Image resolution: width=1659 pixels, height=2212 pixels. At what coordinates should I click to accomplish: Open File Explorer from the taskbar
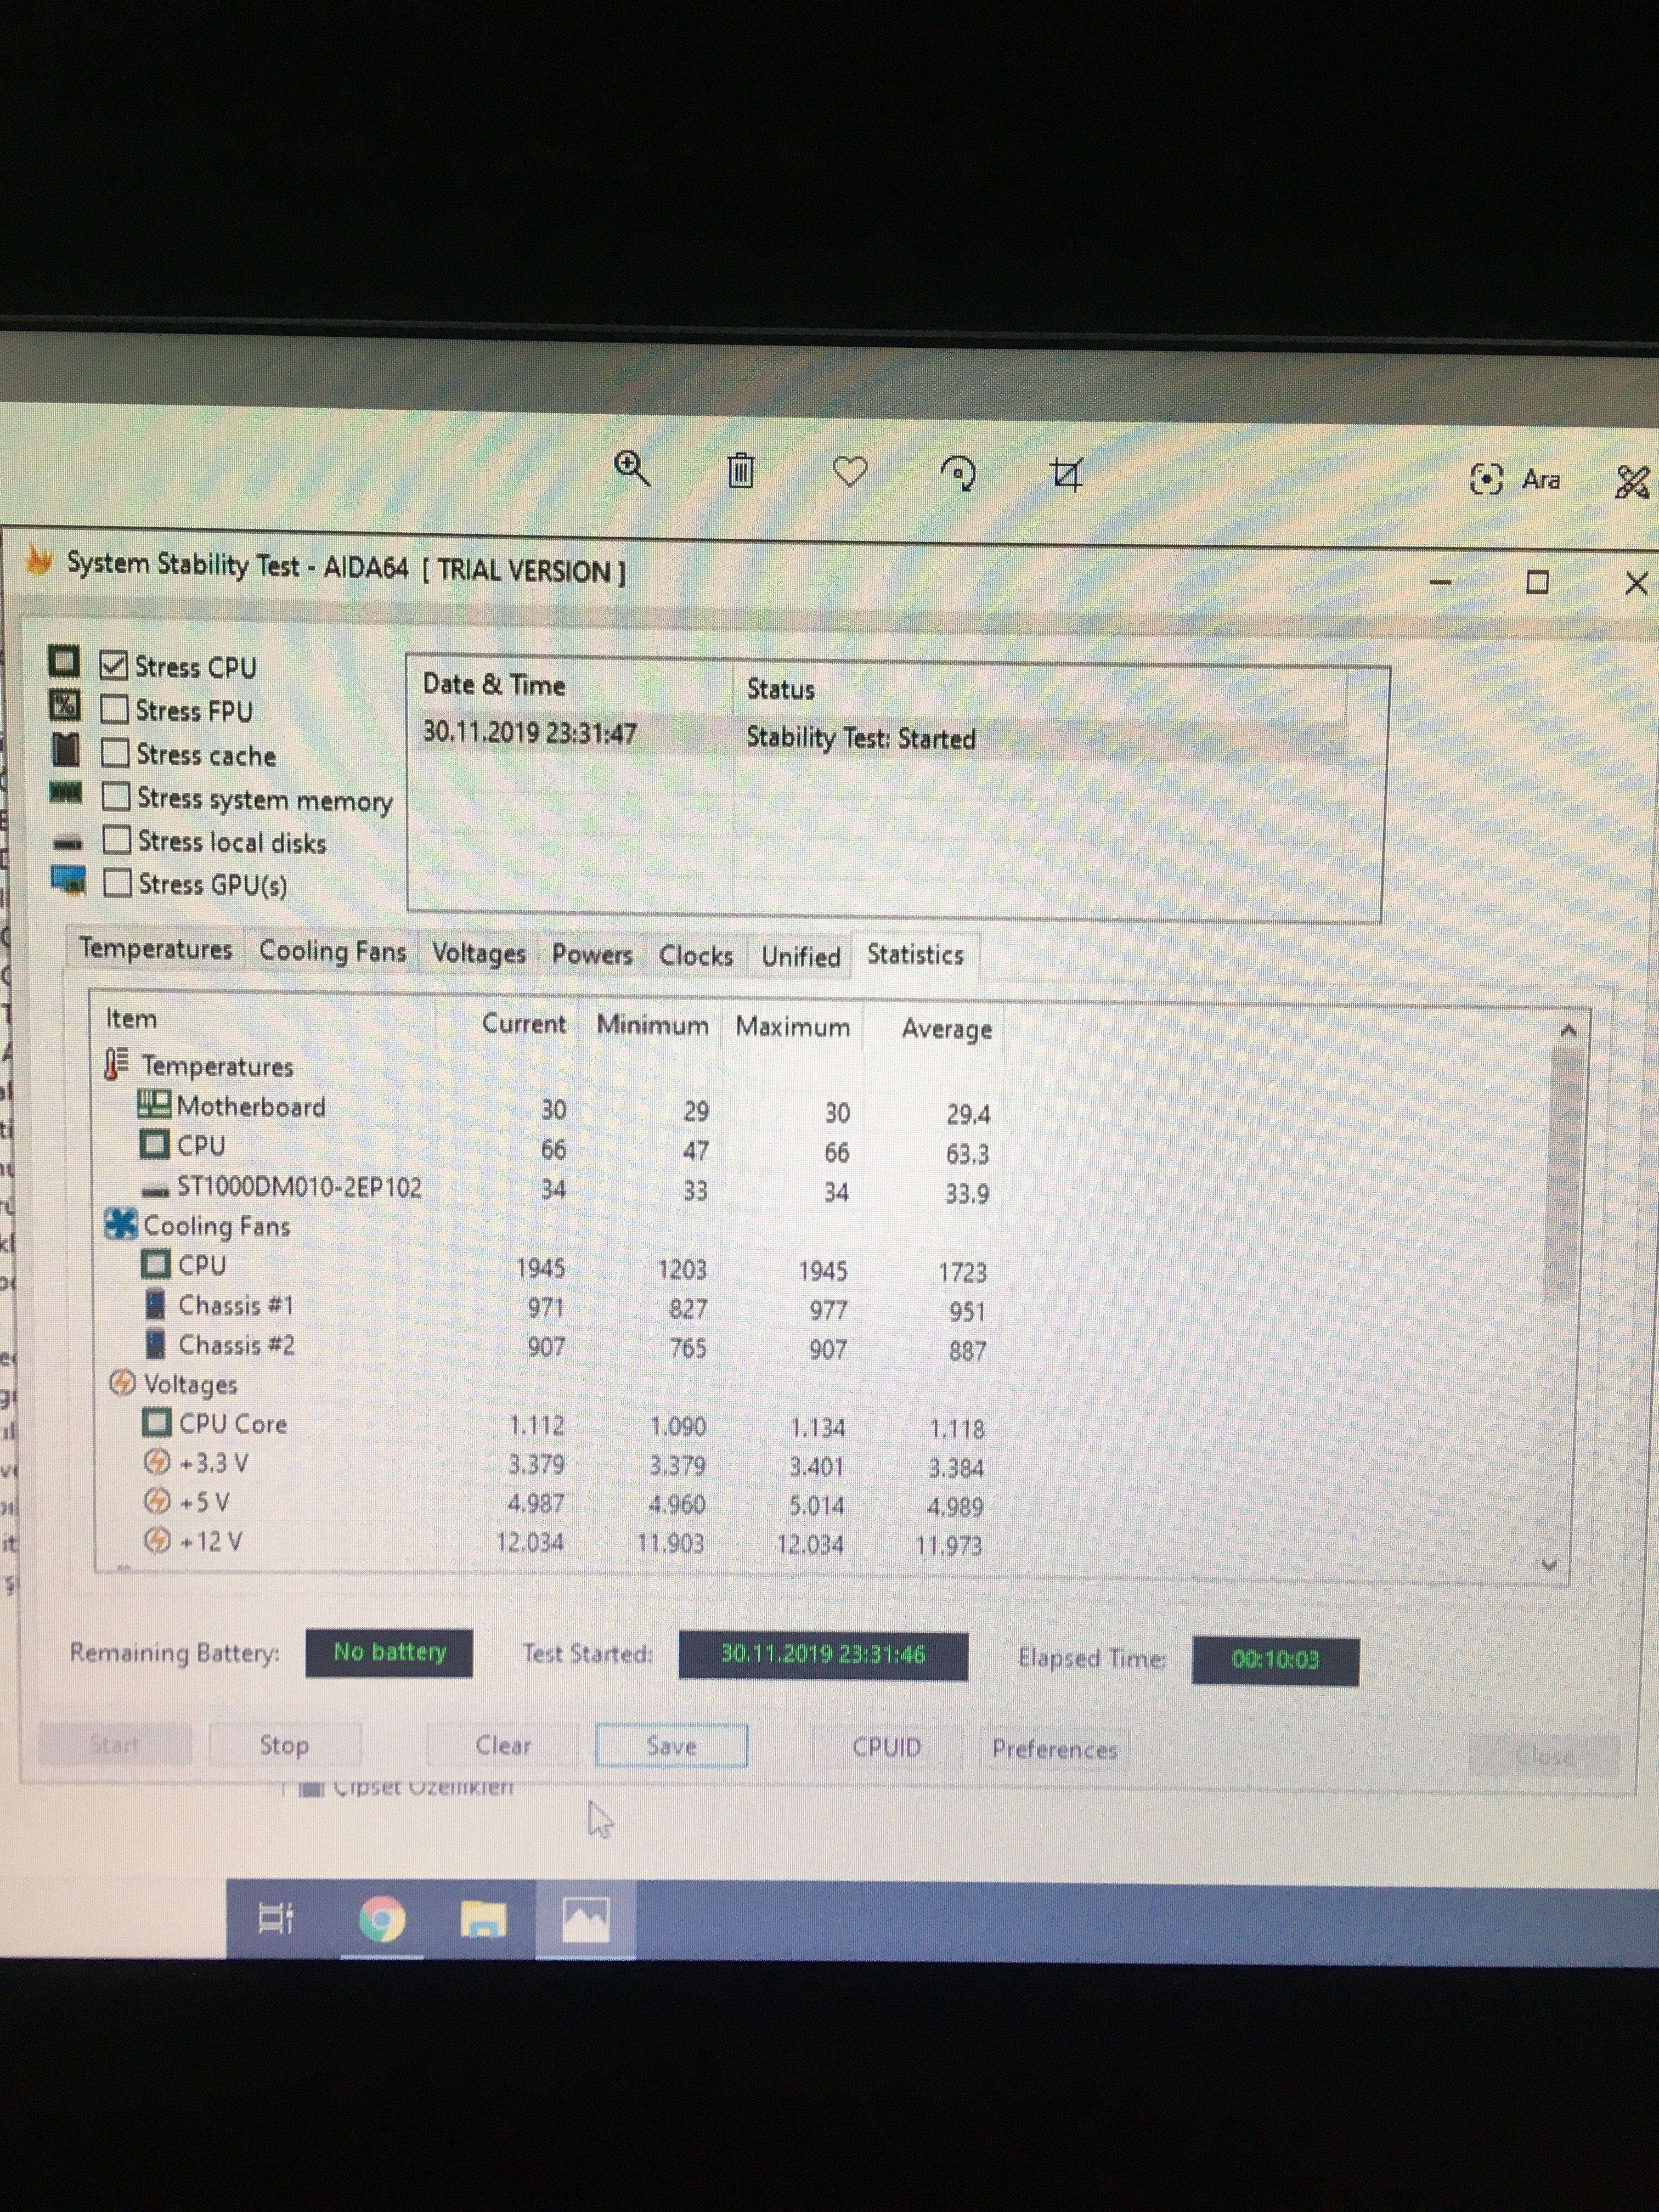(x=483, y=1919)
